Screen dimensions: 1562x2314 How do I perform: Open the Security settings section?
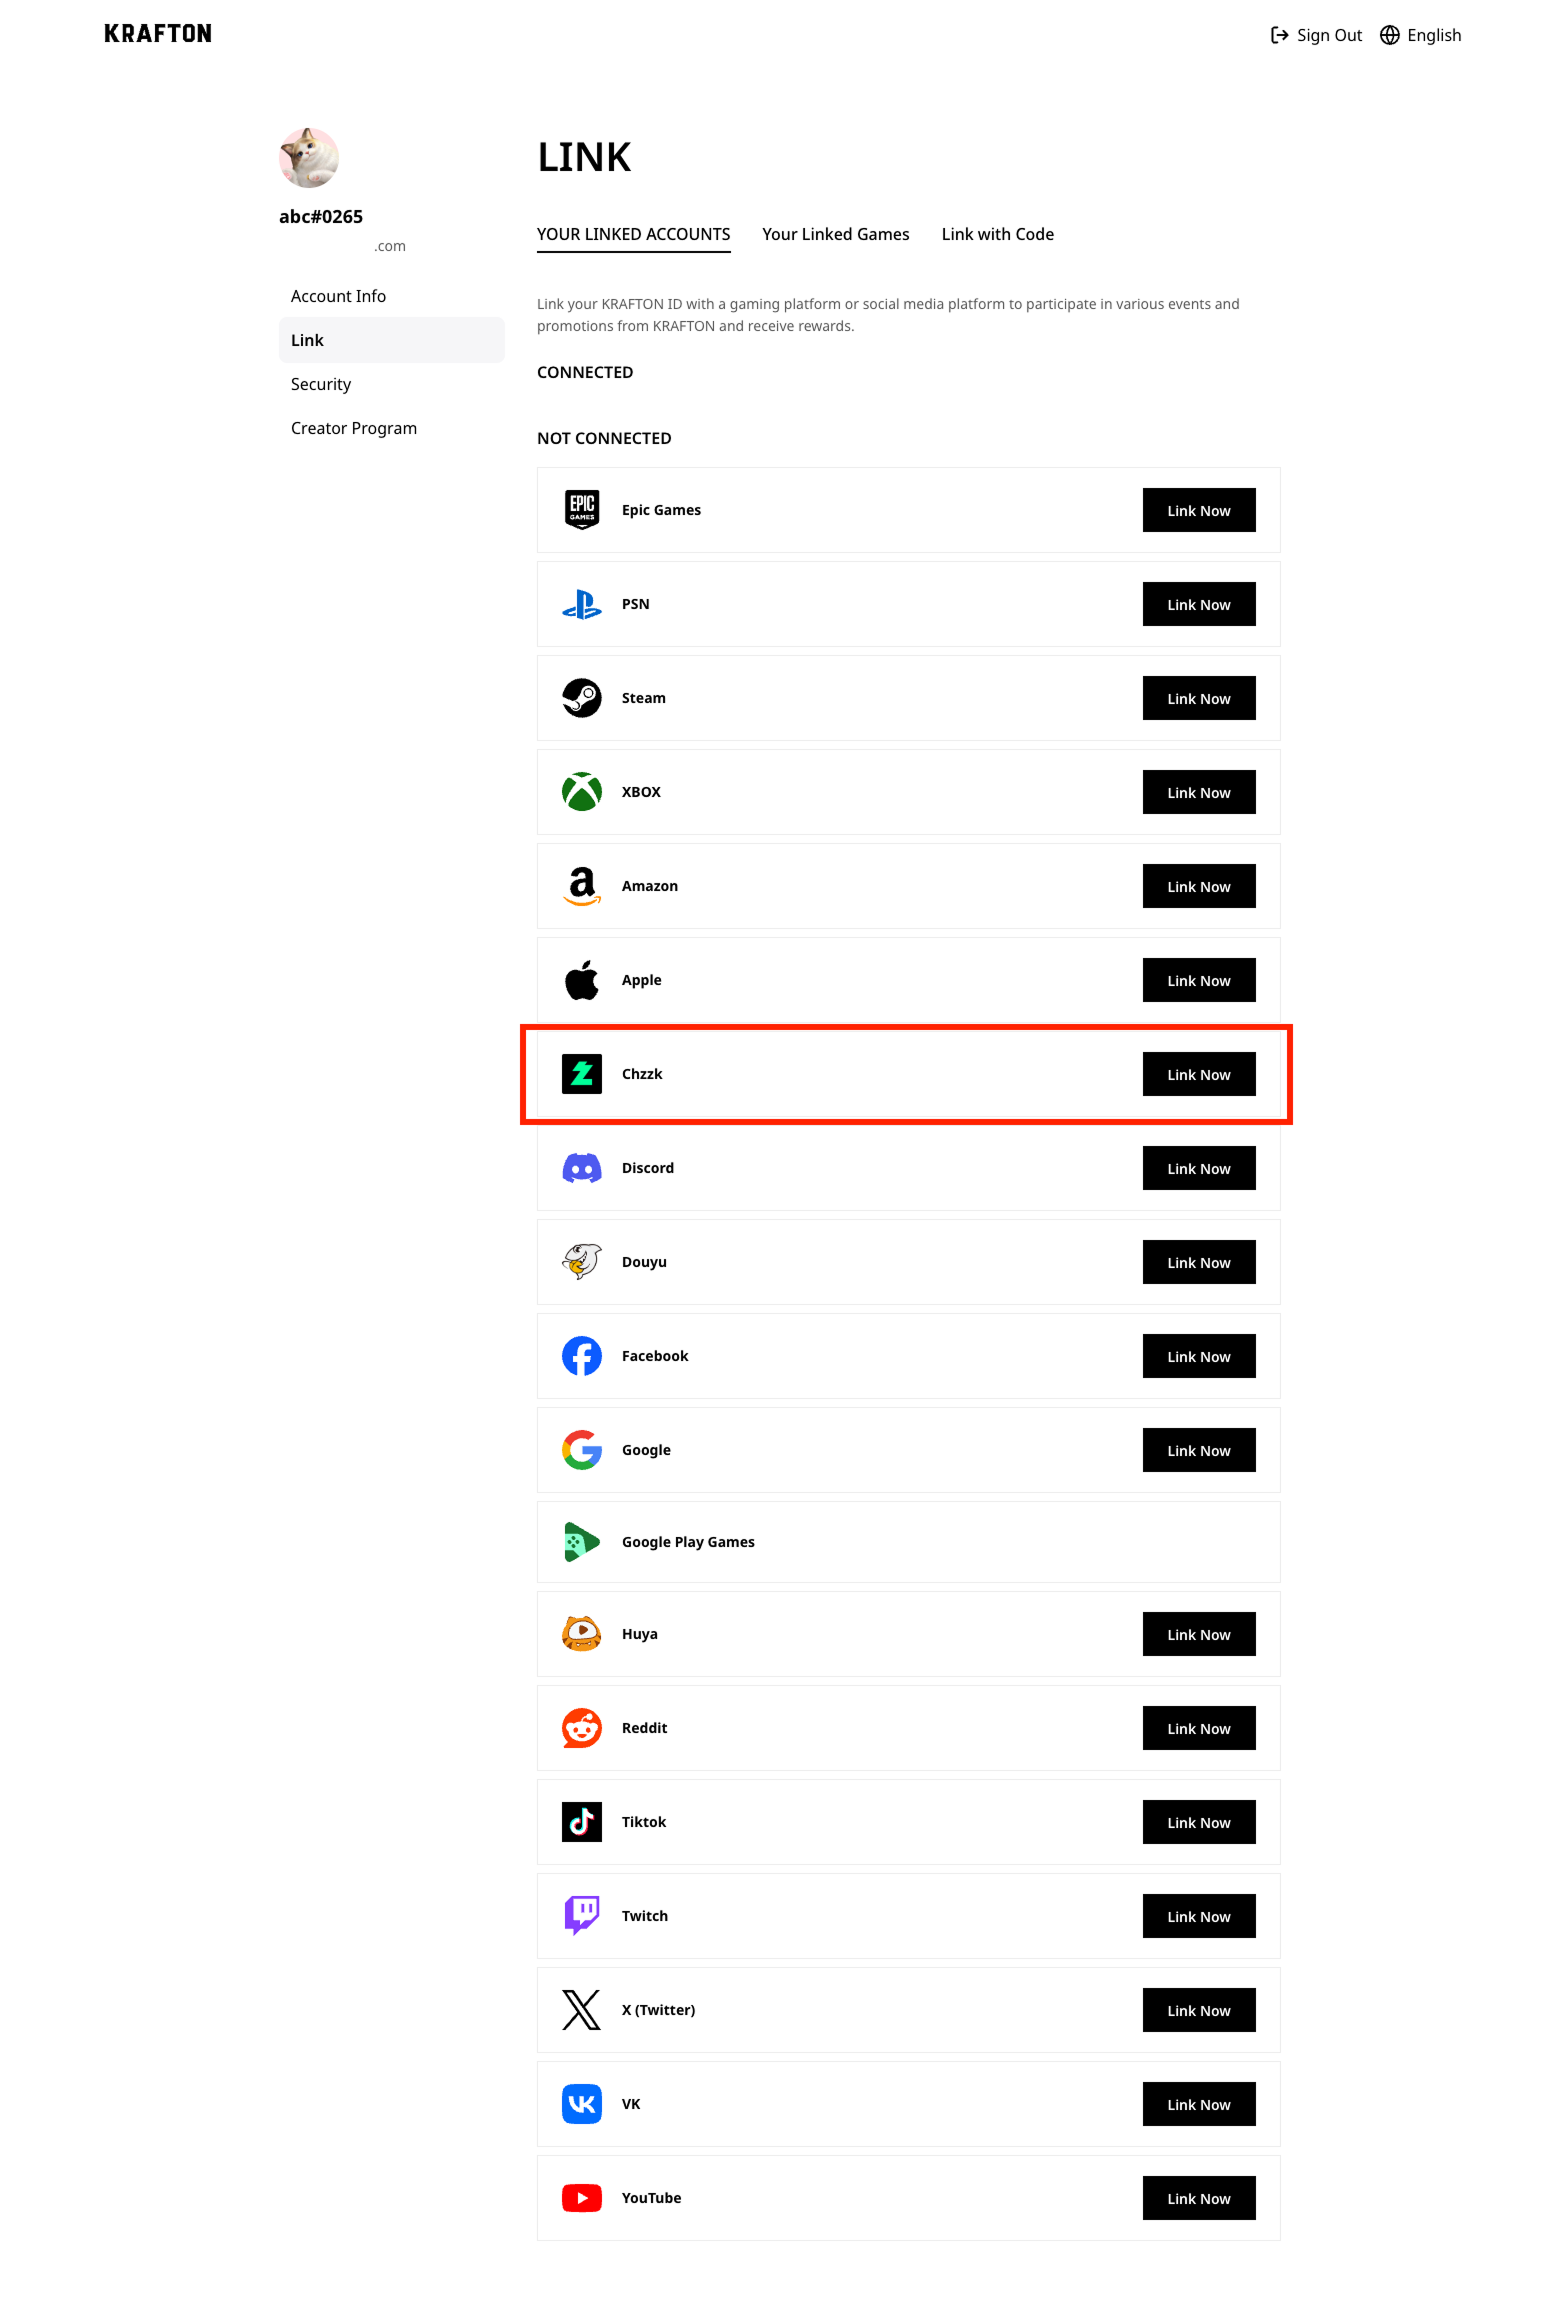pos(320,383)
